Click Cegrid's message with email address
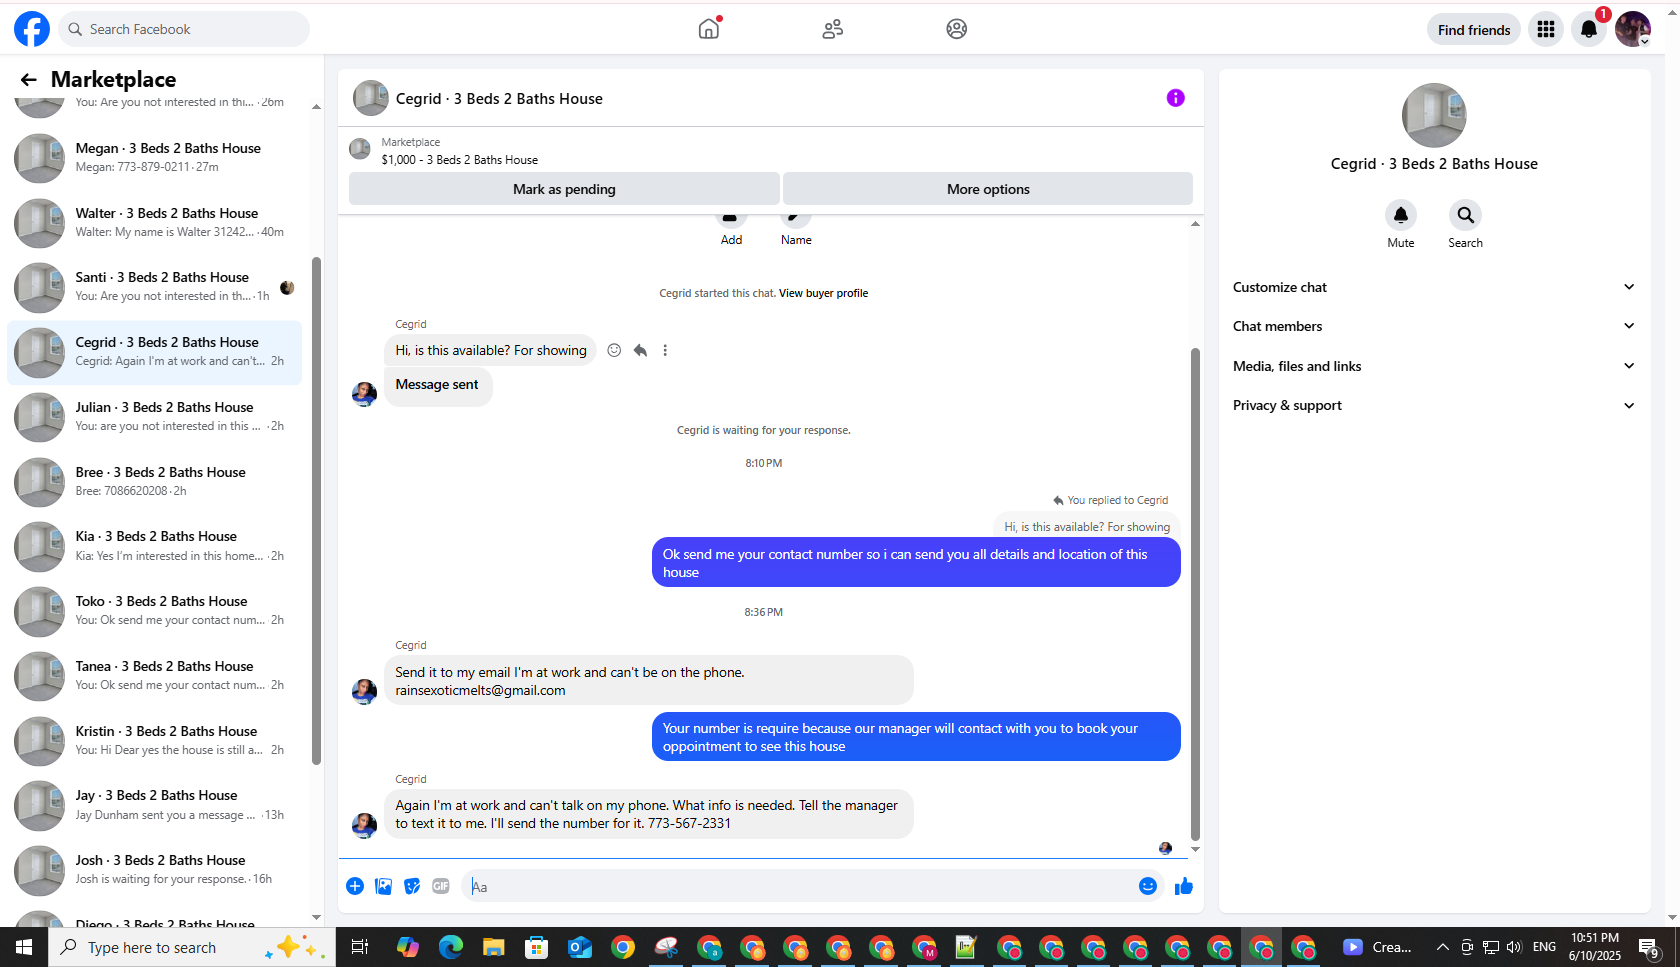This screenshot has width=1680, height=967. 649,681
